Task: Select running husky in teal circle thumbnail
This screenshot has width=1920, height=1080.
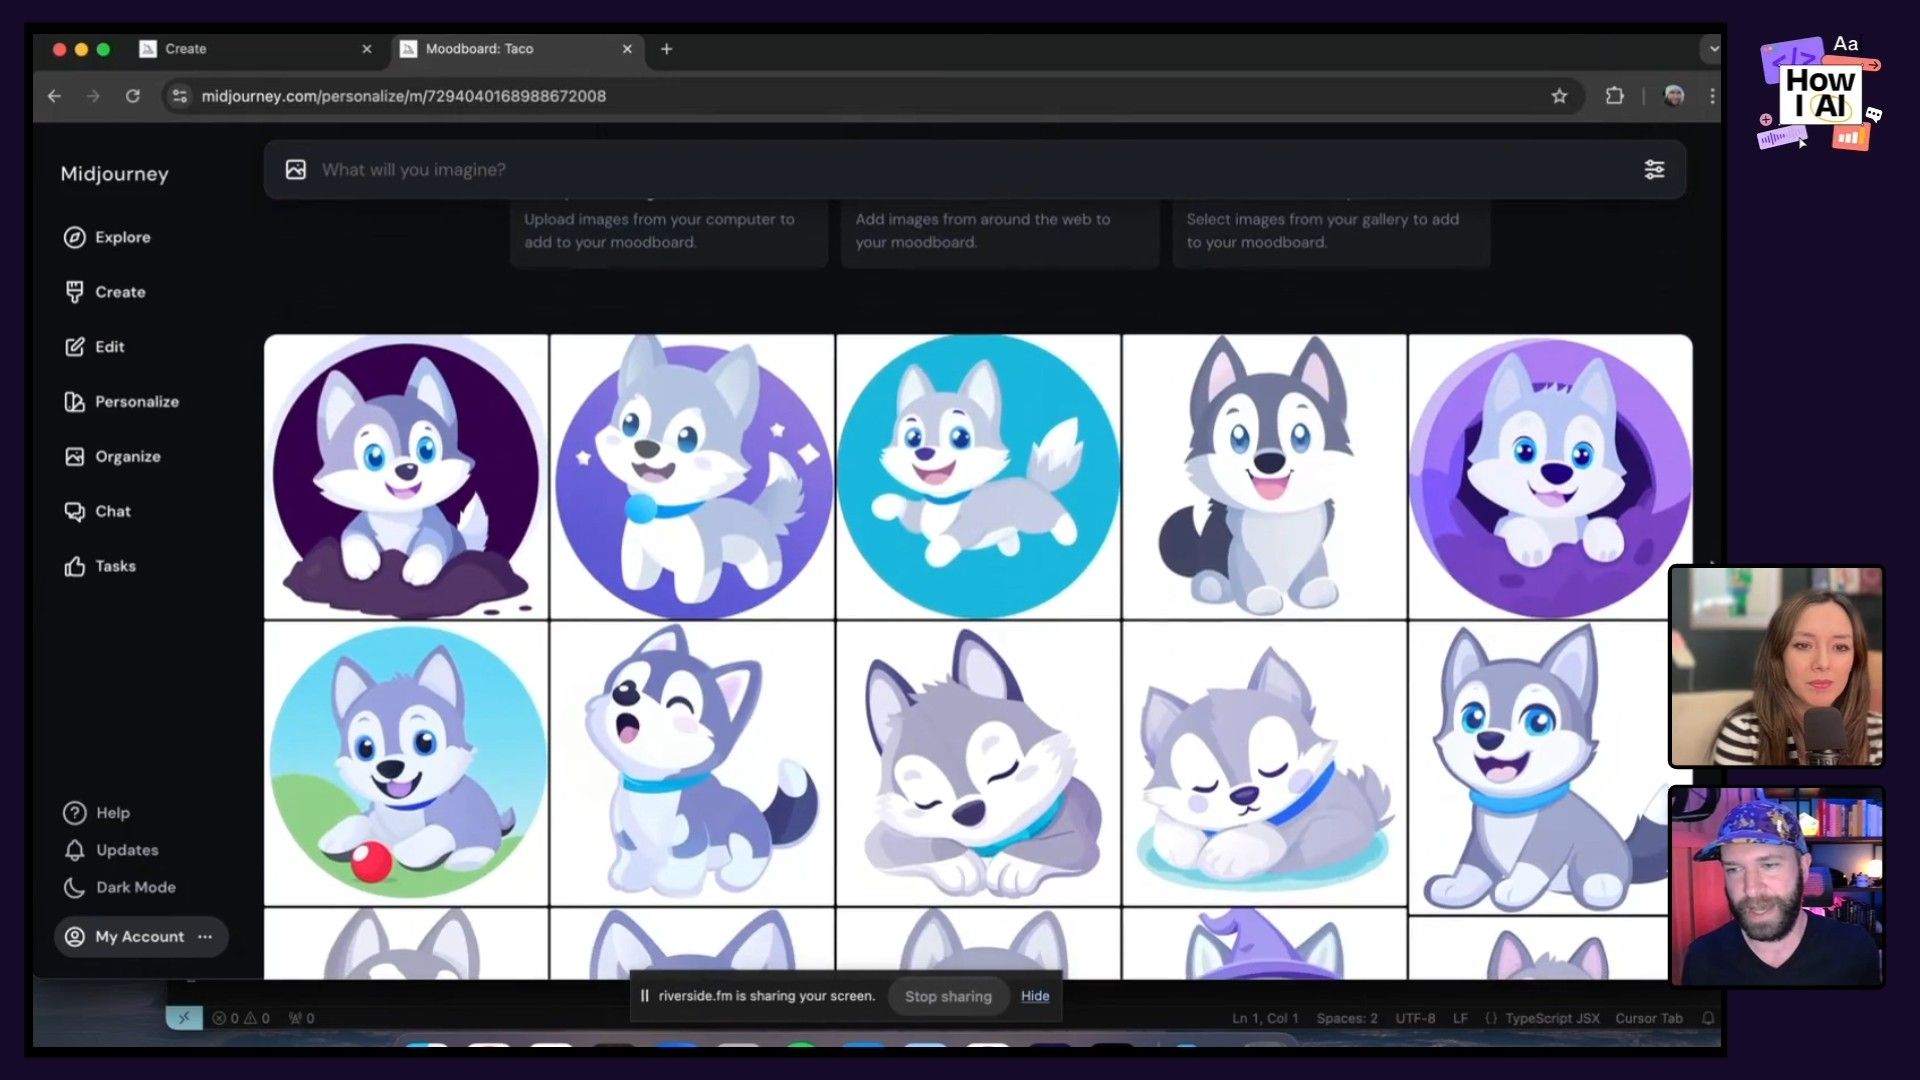Action: tap(978, 476)
